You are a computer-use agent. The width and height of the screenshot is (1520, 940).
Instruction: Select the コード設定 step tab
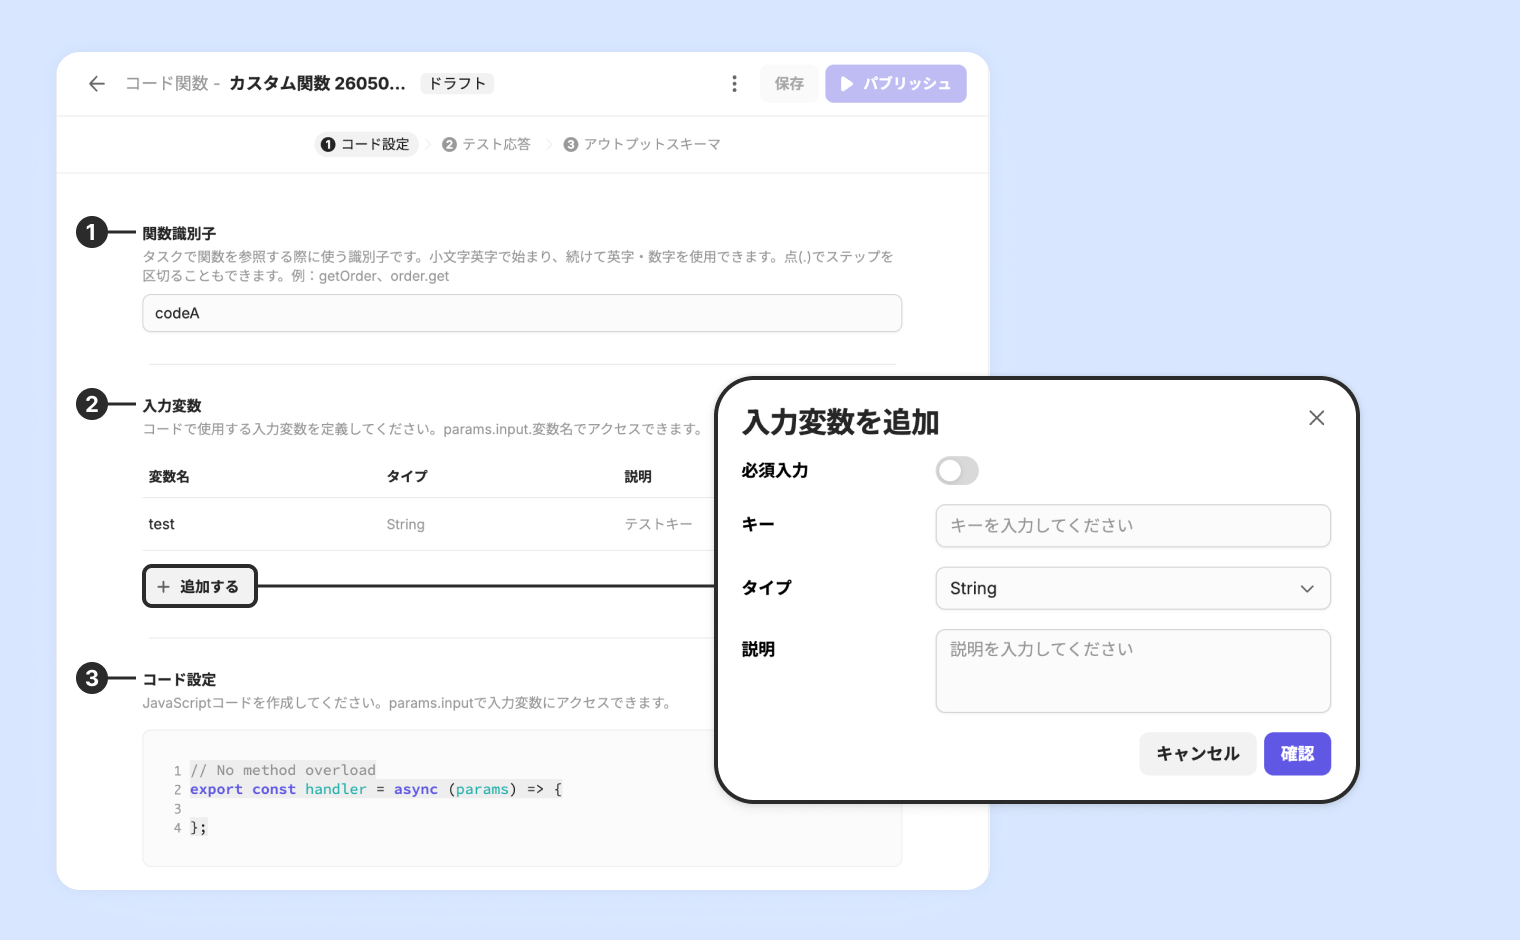coord(366,145)
